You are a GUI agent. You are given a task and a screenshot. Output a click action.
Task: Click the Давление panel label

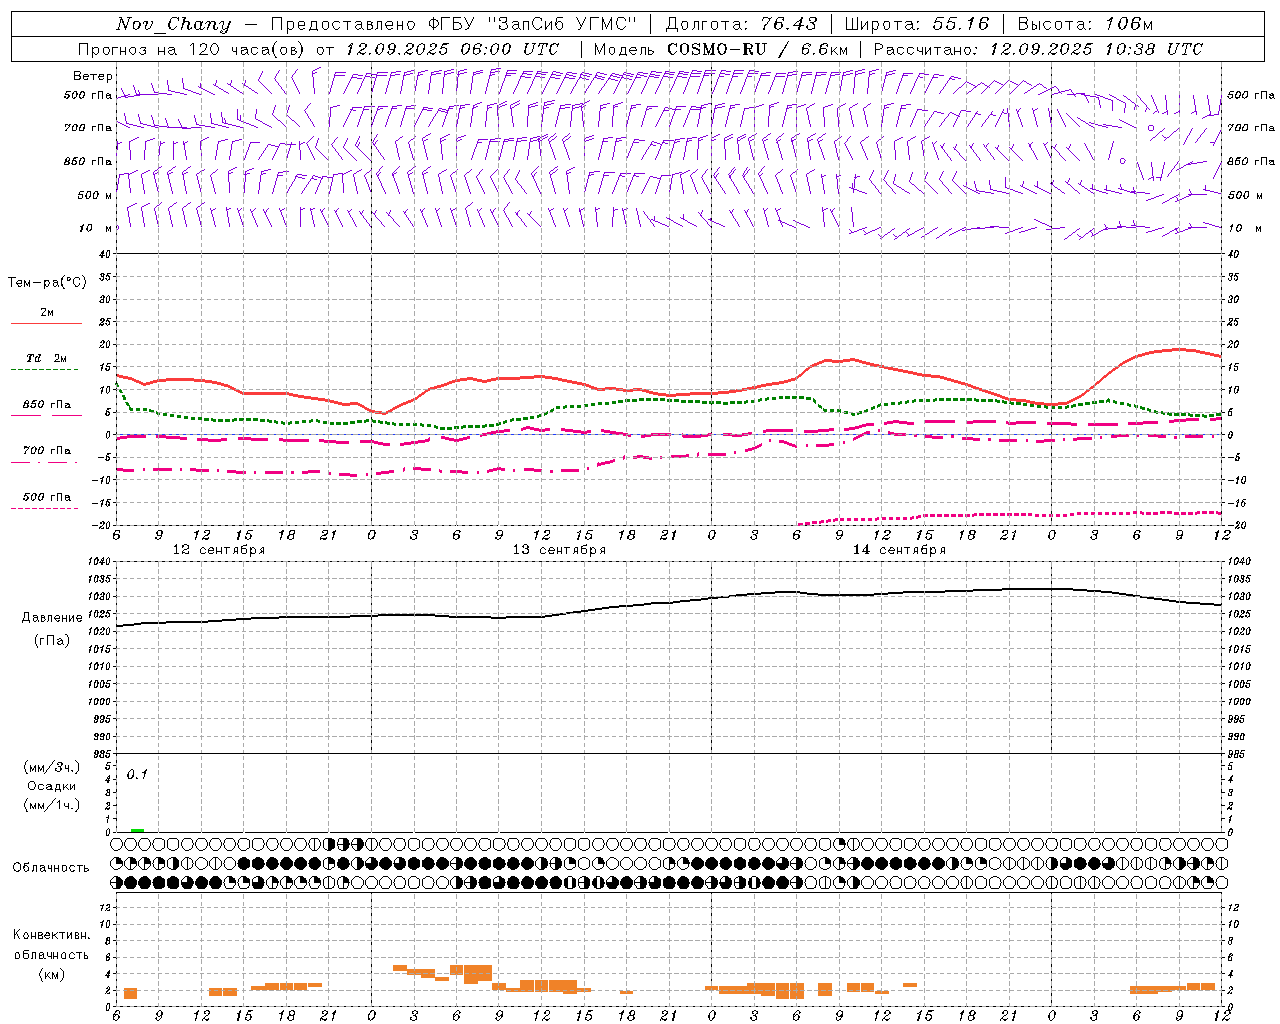[50, 618]
